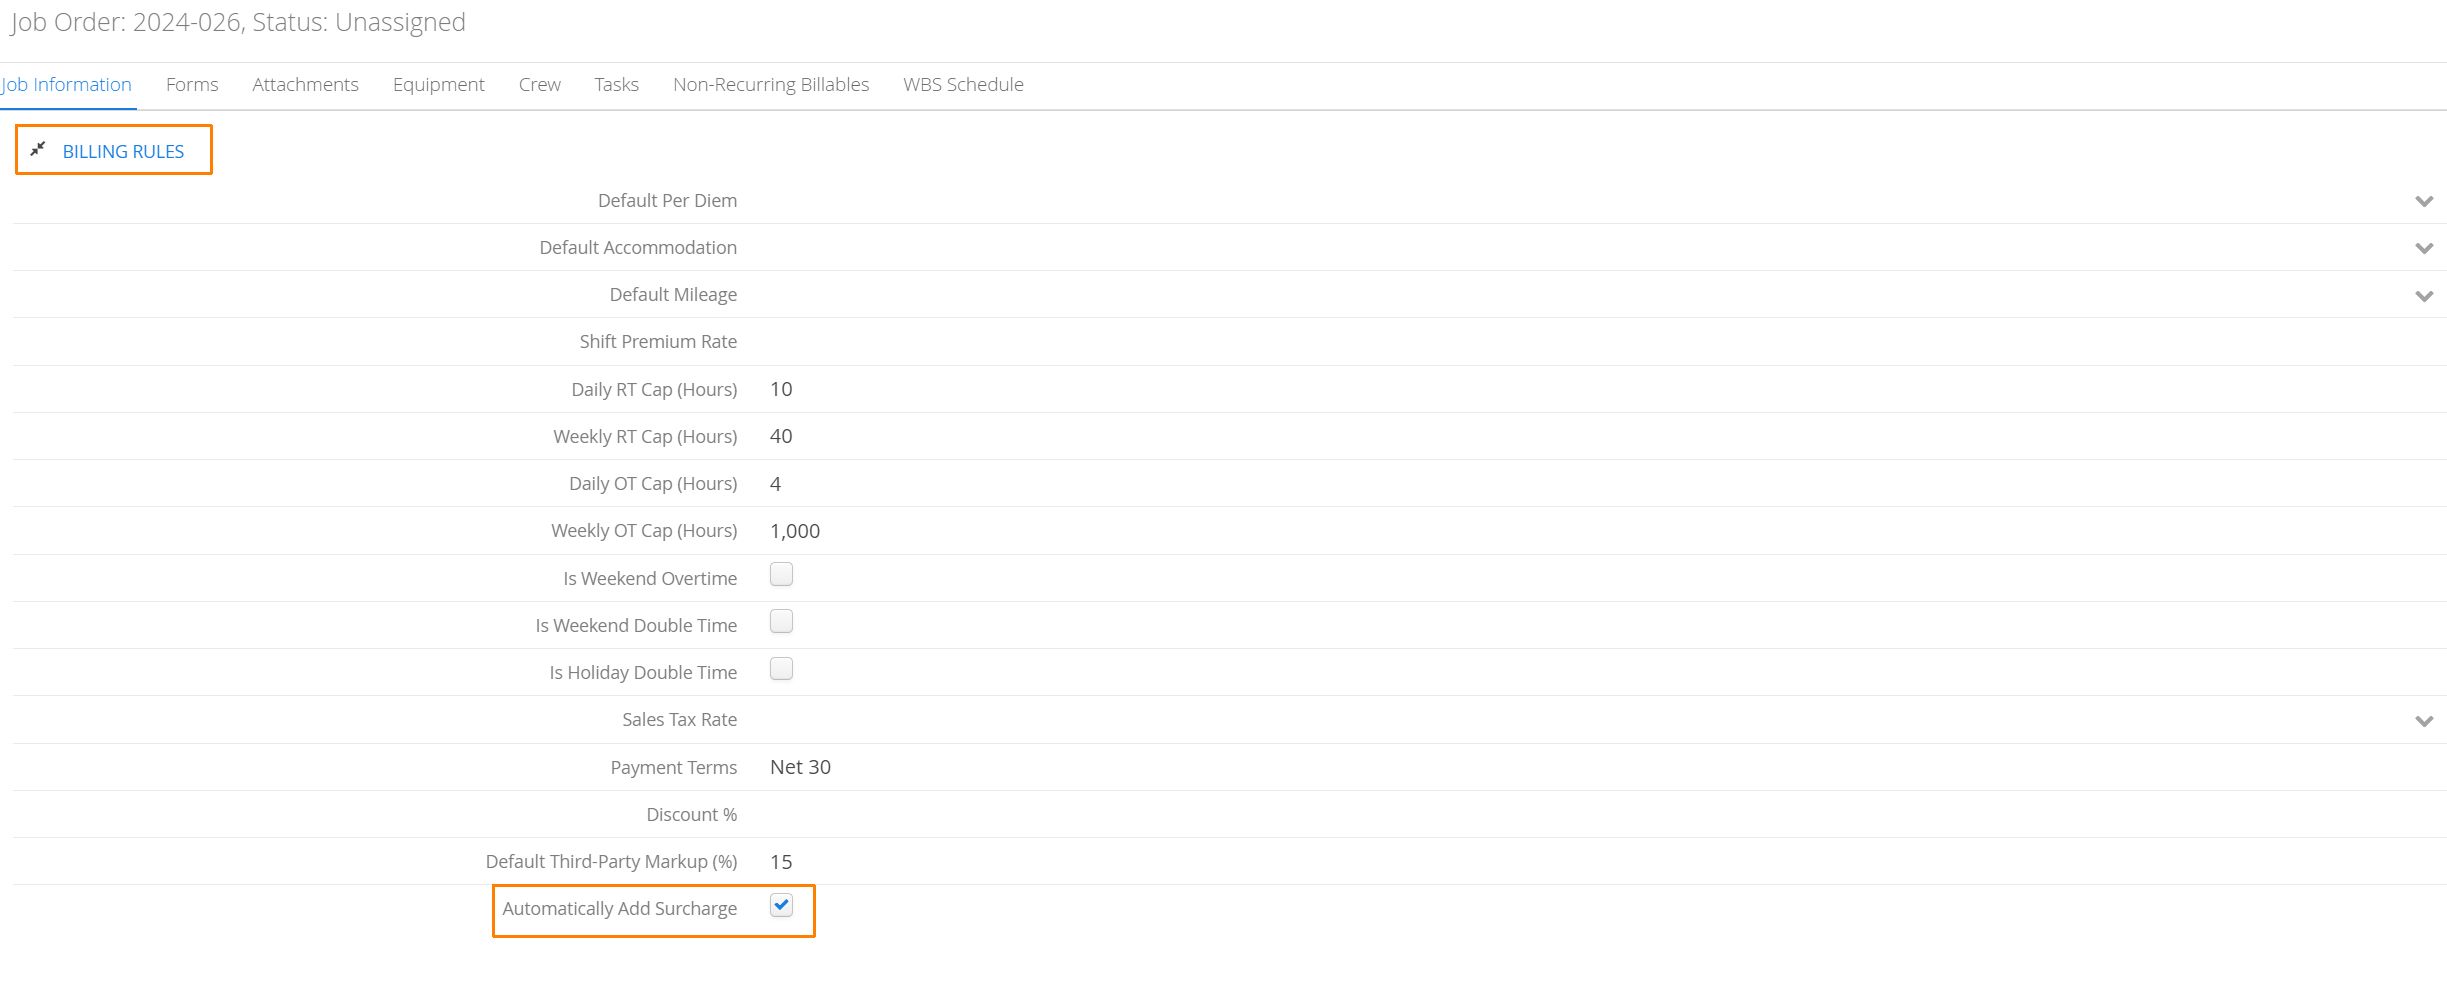Open the Forms tab
This screenshot has height=990, width=2447.
coord(192,85)
